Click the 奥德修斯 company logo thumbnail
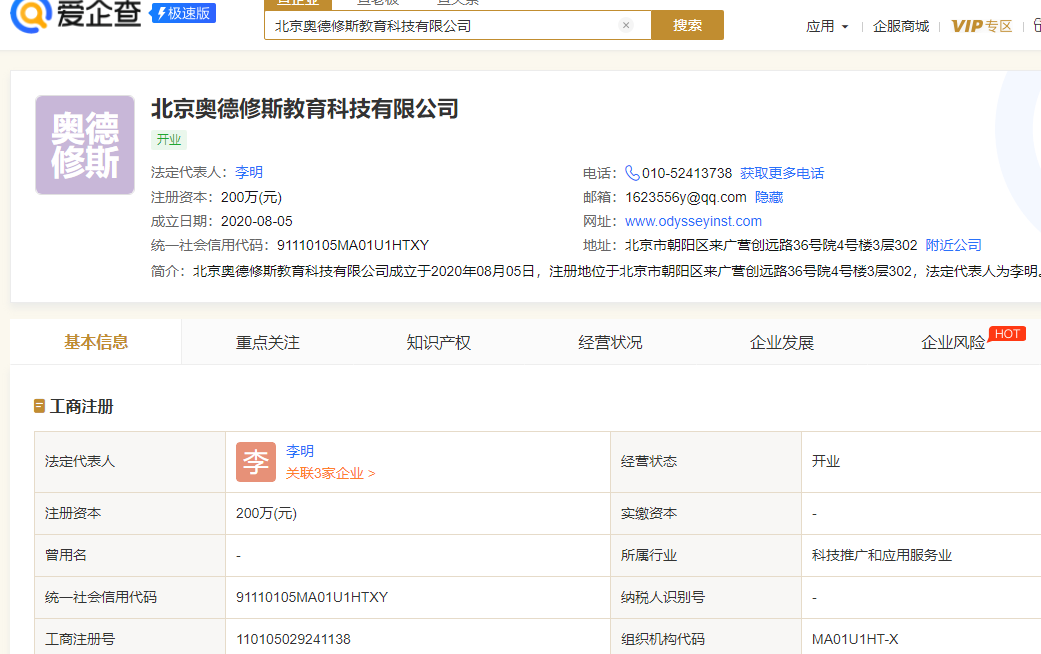 pyautogui.click(x=85, y=145)
